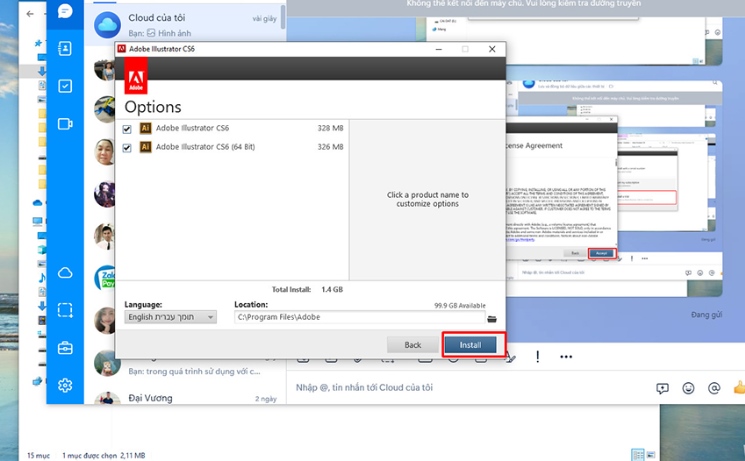Open the cloud storage icon in Zalo sidebar
Screen dimensions: 745x461
point(65,273)
